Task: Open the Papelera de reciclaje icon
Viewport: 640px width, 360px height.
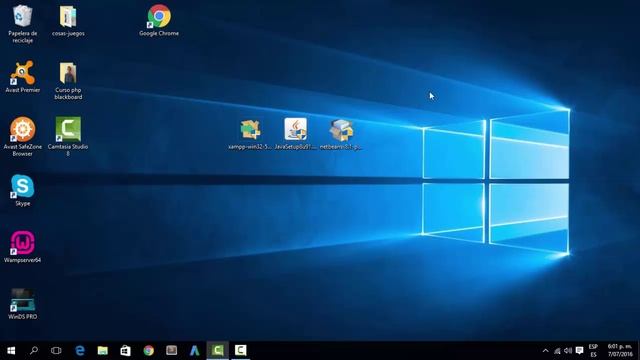Action: pyautogui.click(x=22, y=24)
